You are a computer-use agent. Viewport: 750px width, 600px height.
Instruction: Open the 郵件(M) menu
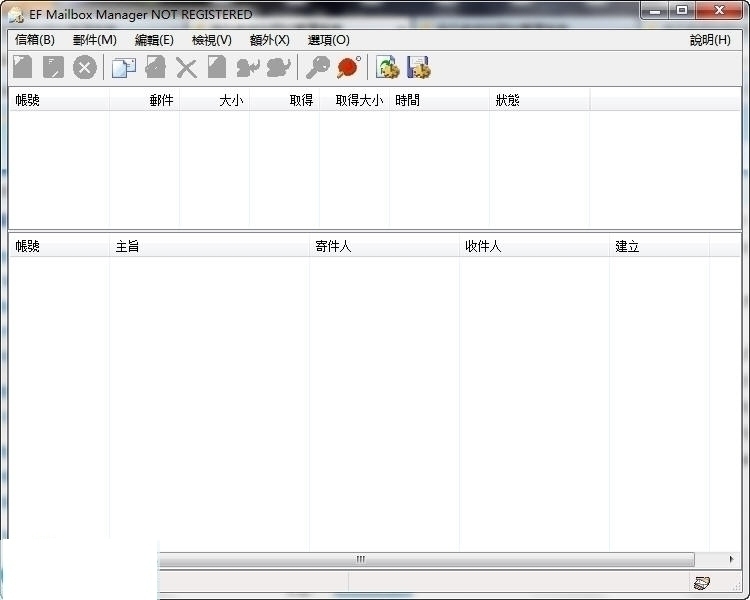click(x=95, y=40)
